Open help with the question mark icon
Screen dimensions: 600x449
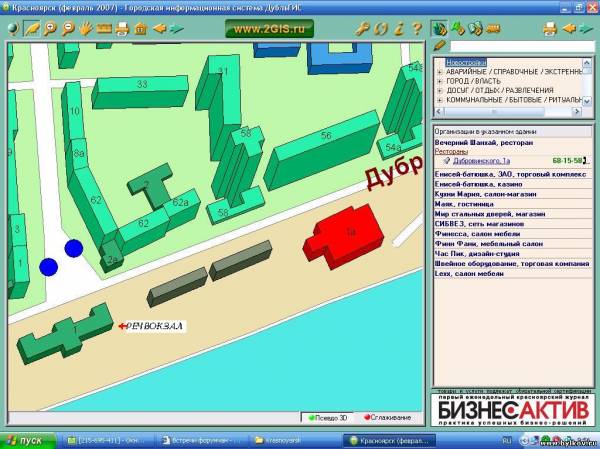tap(417, 29)
